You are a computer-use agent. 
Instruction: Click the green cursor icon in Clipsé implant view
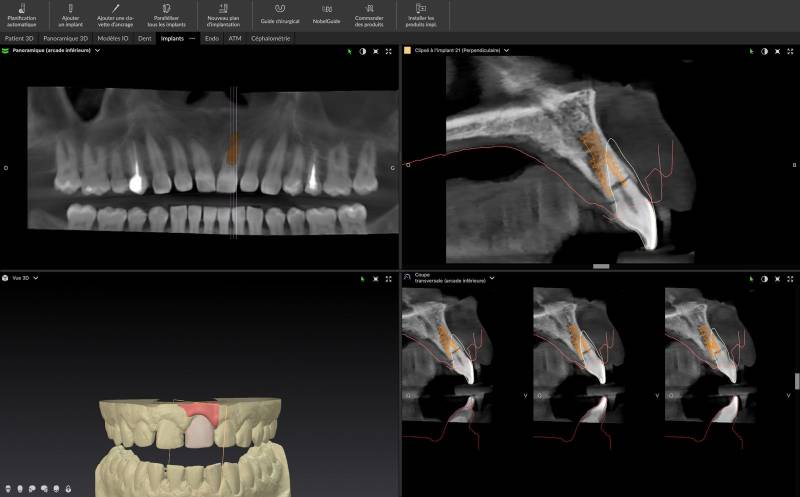point(752,52)
